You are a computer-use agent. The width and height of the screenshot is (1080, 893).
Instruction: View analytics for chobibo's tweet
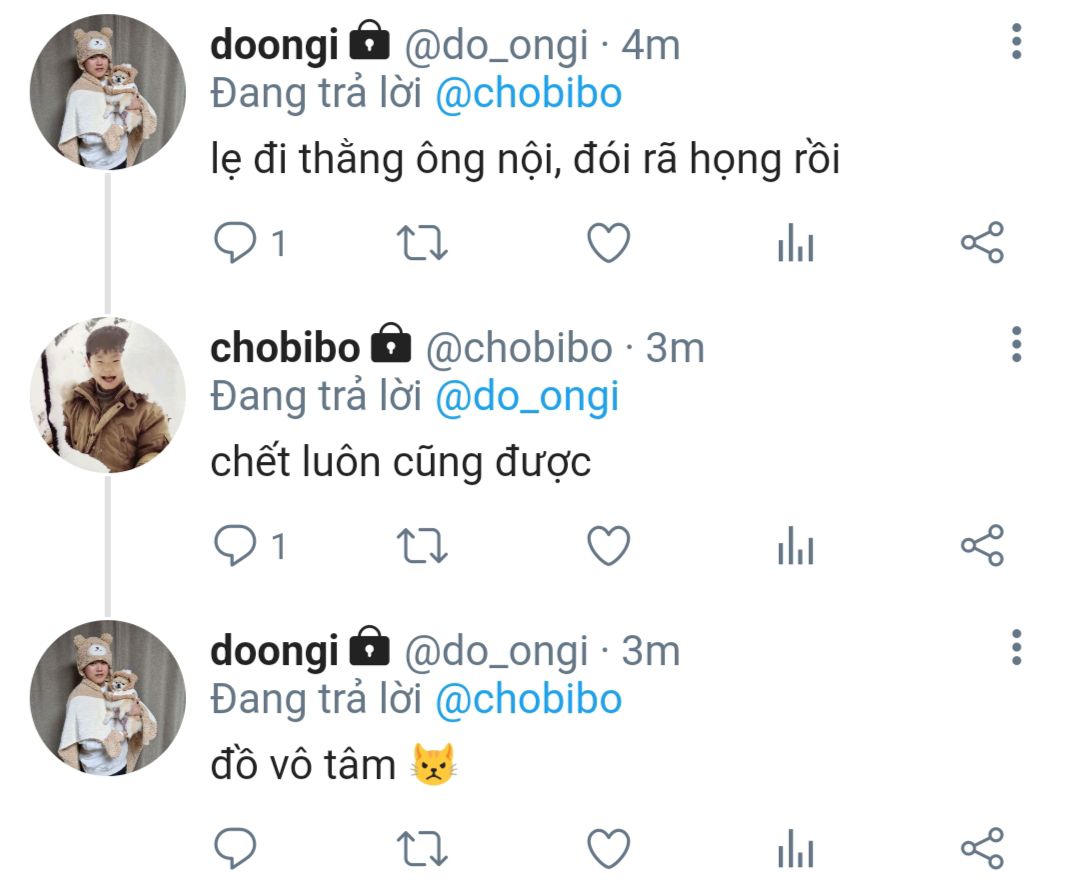[796, 547]
